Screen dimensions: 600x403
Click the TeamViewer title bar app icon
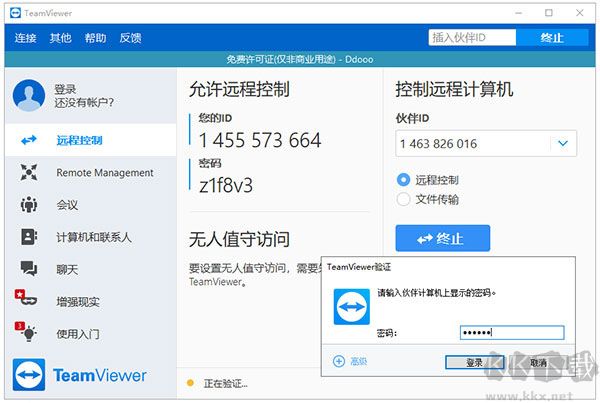(x=15, y=13)
